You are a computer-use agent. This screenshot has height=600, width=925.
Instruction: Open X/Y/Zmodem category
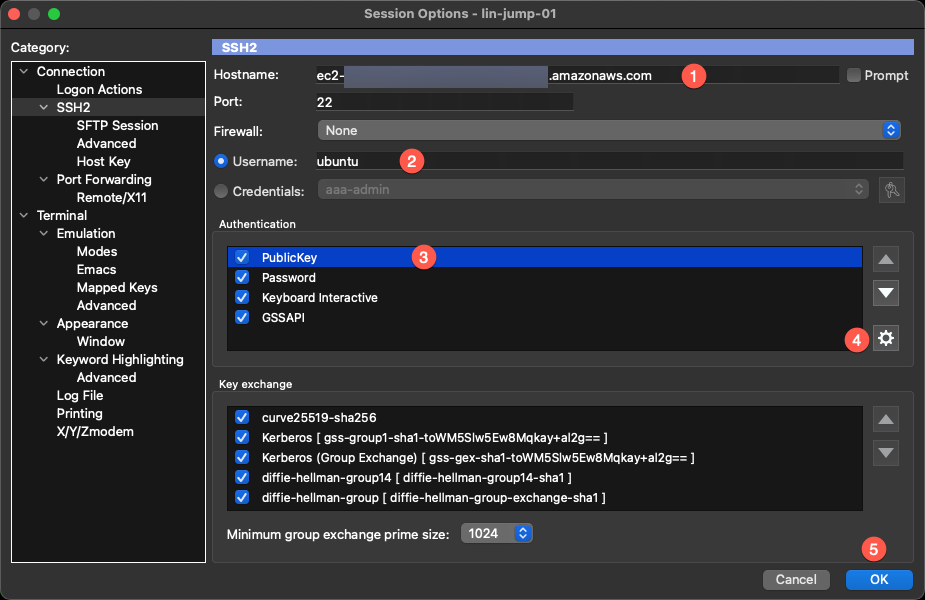coord(95,431)
